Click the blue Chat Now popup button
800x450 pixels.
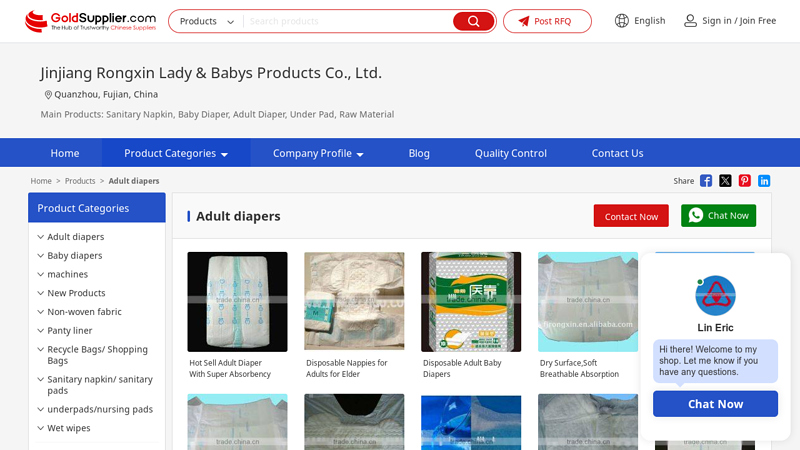tap(715, 404)
